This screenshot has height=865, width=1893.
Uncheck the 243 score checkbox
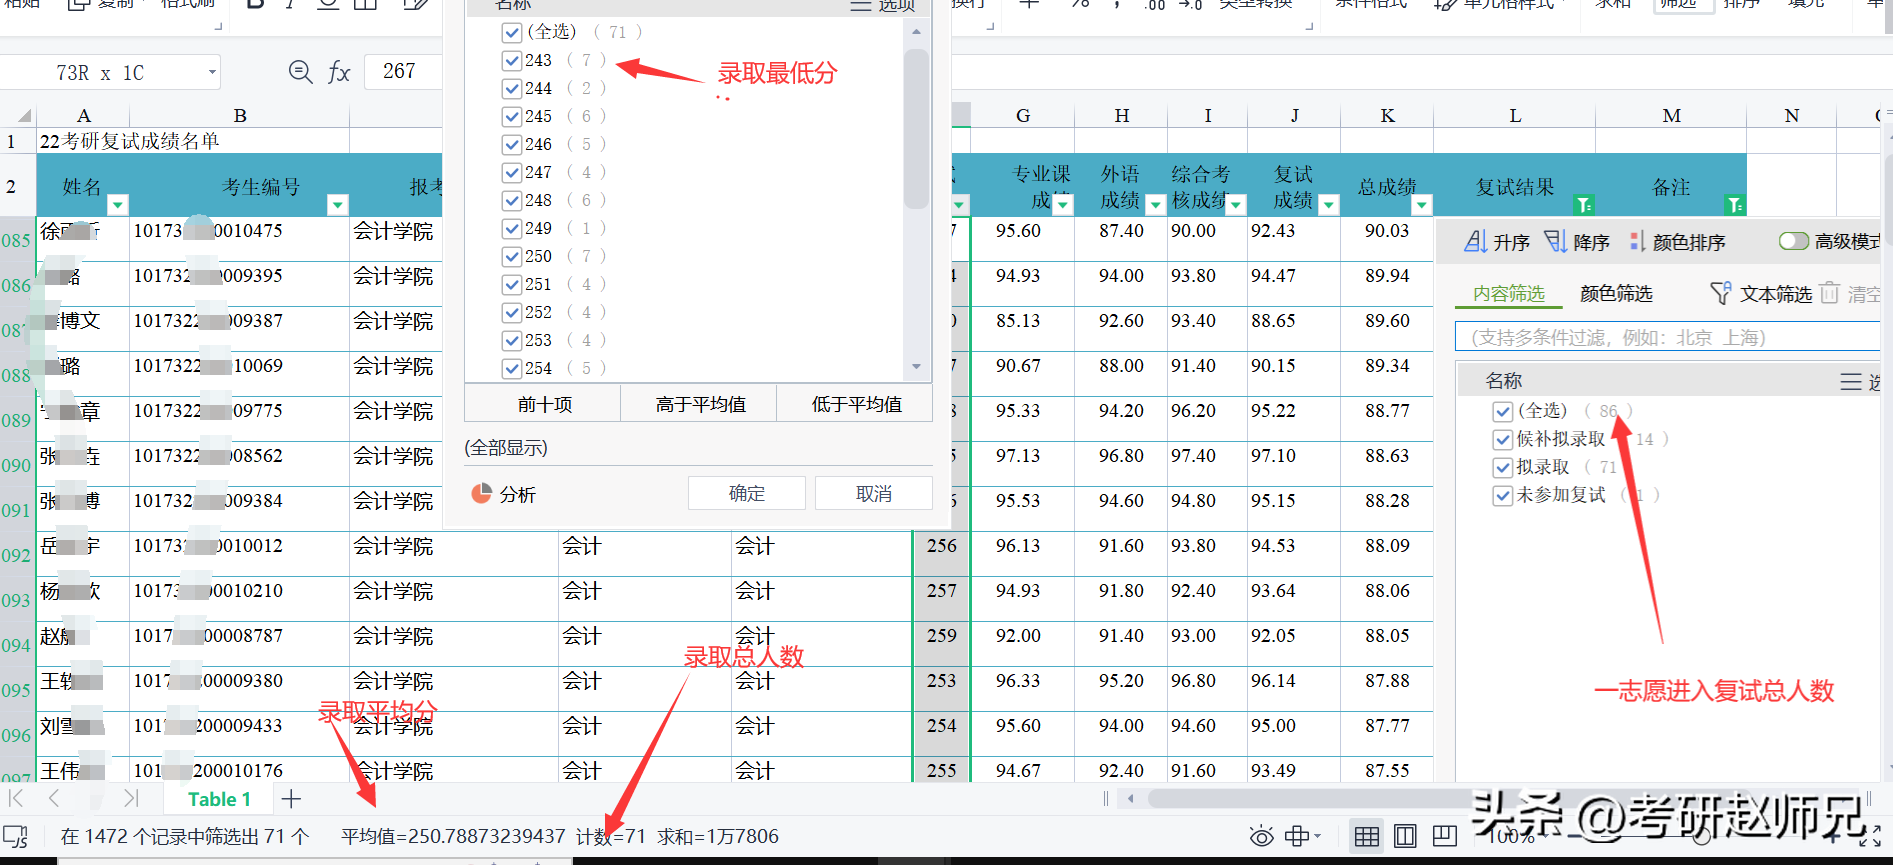coord(512,61)
